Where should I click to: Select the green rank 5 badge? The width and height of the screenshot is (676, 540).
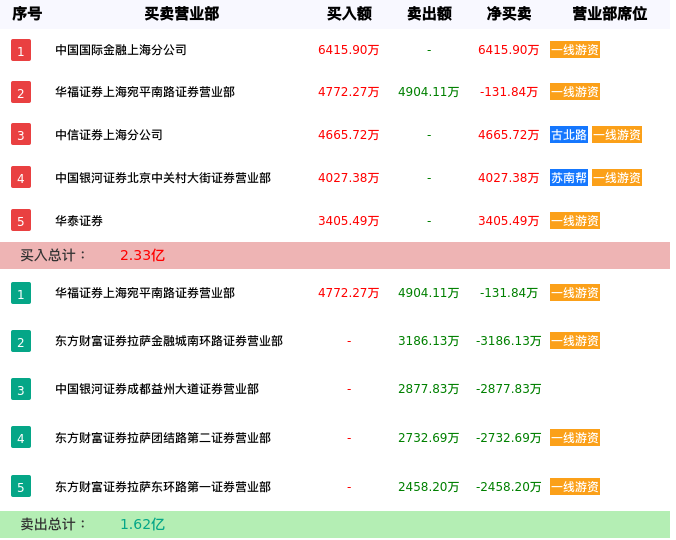pos(21,487)
